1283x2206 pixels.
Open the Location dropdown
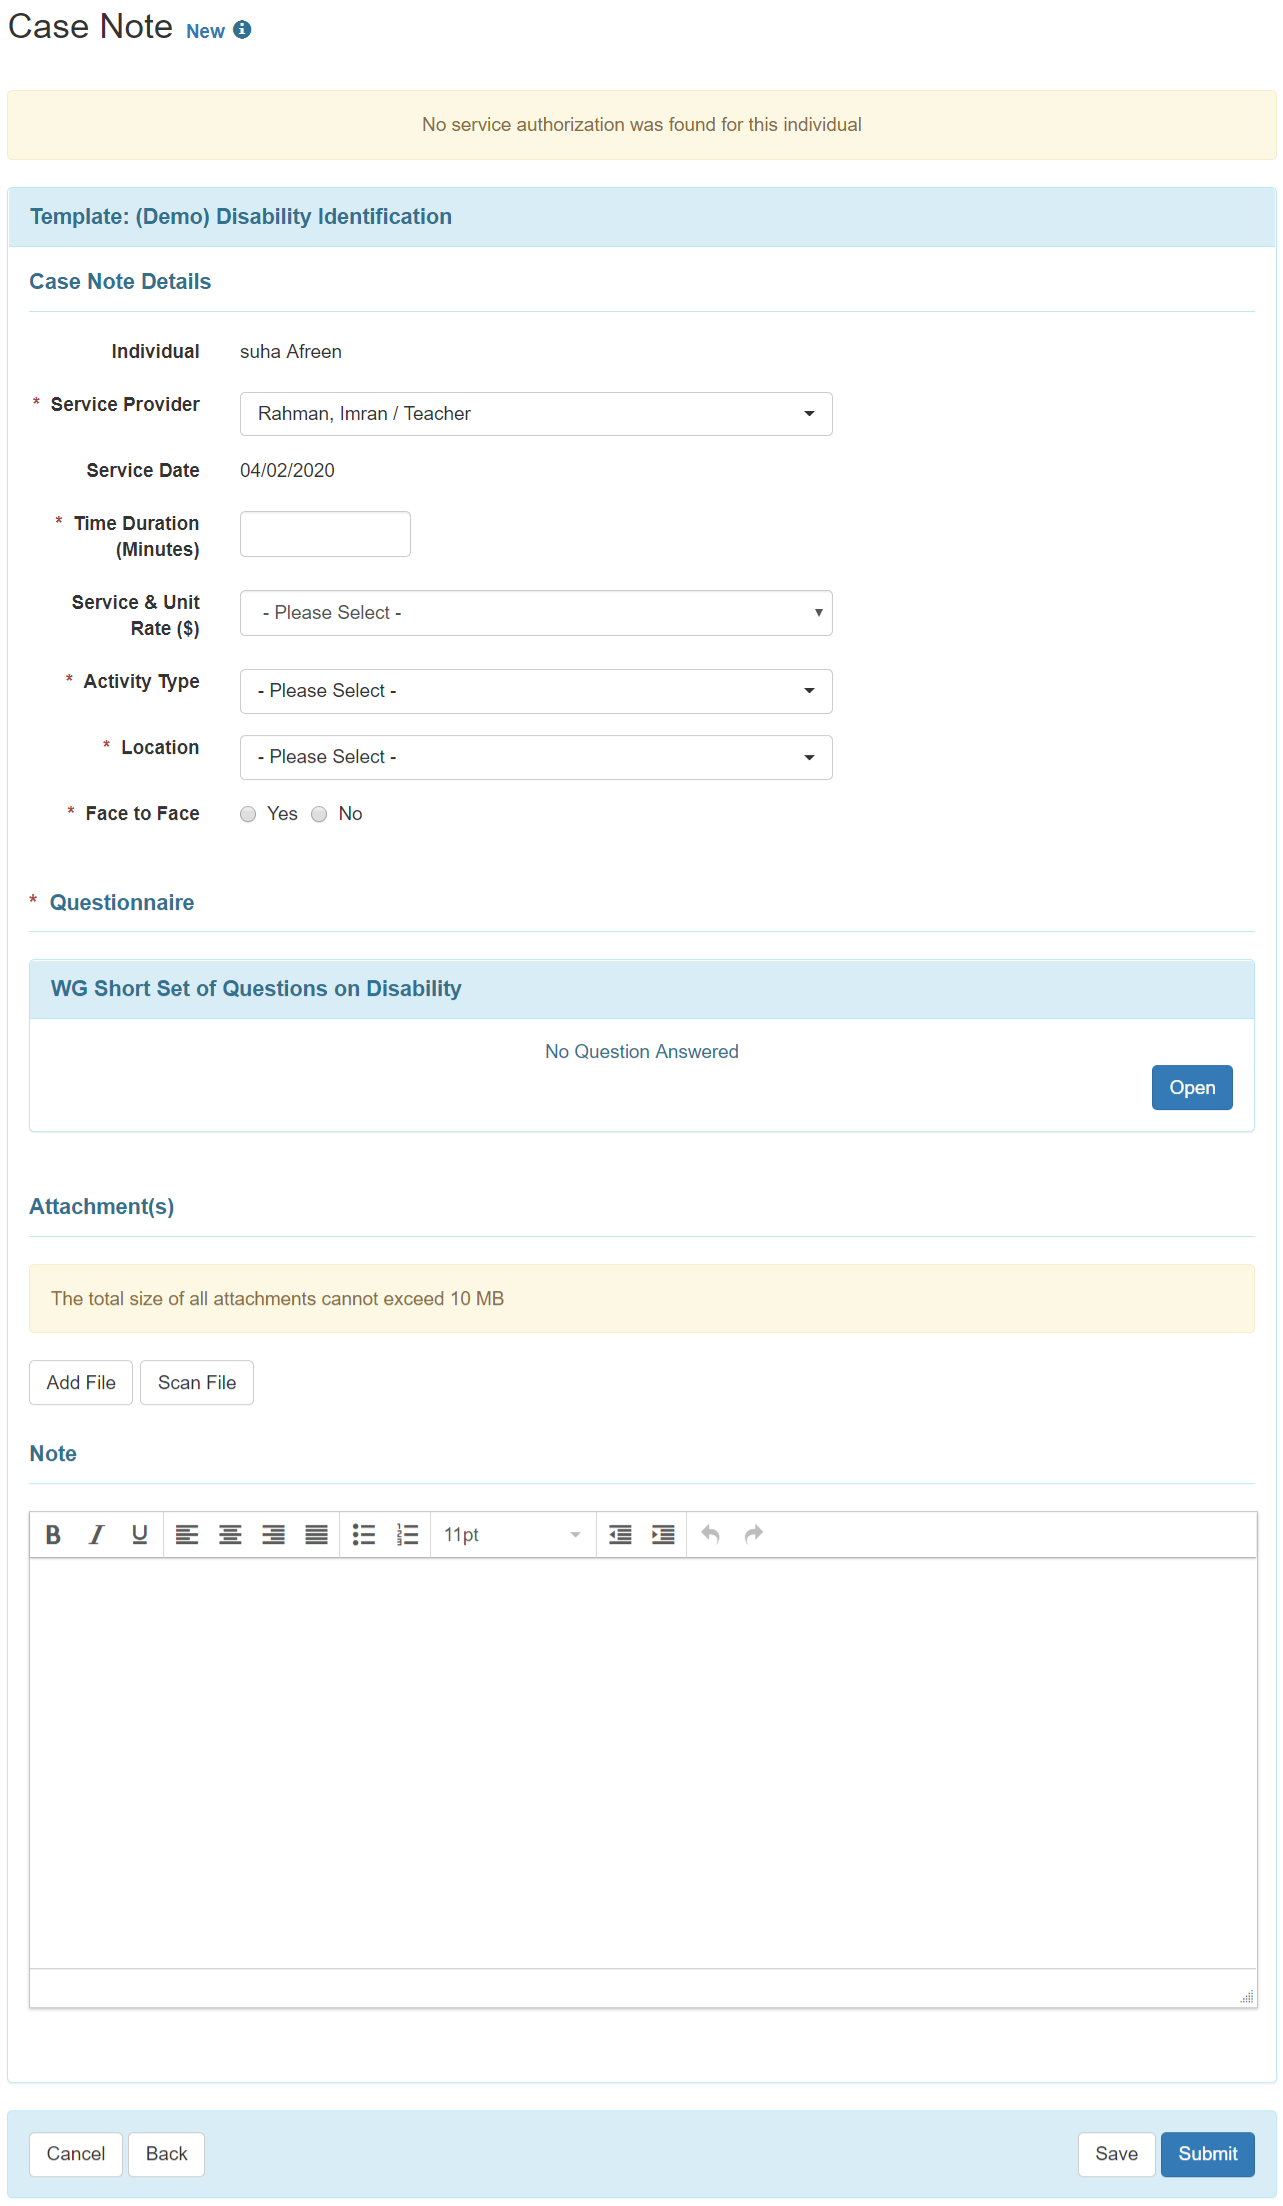click(536, 757)
